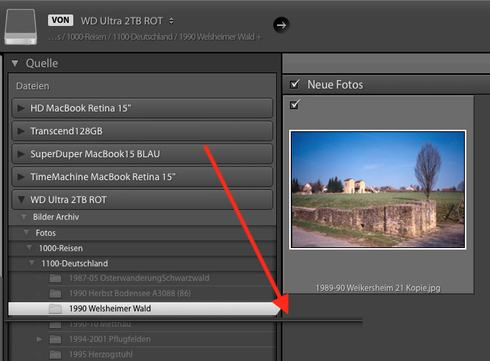
Task: Click the Bilder Archiv folder name
Action: coord(56,217)
